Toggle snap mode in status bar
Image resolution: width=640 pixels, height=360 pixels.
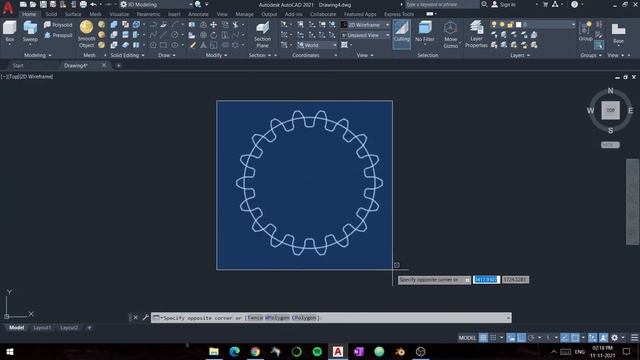(x=493, y=338)
